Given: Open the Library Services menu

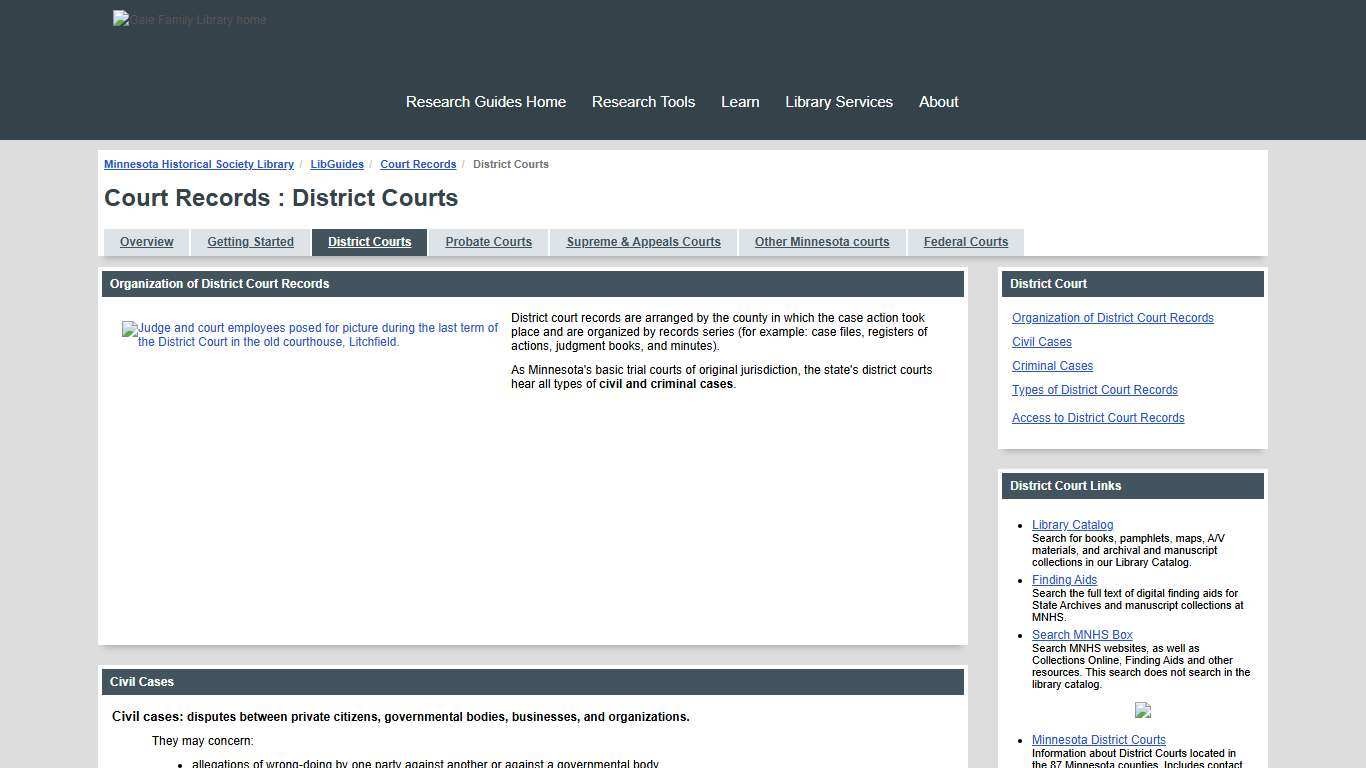Looking at the screenshot, I should [x=839, y=101].
